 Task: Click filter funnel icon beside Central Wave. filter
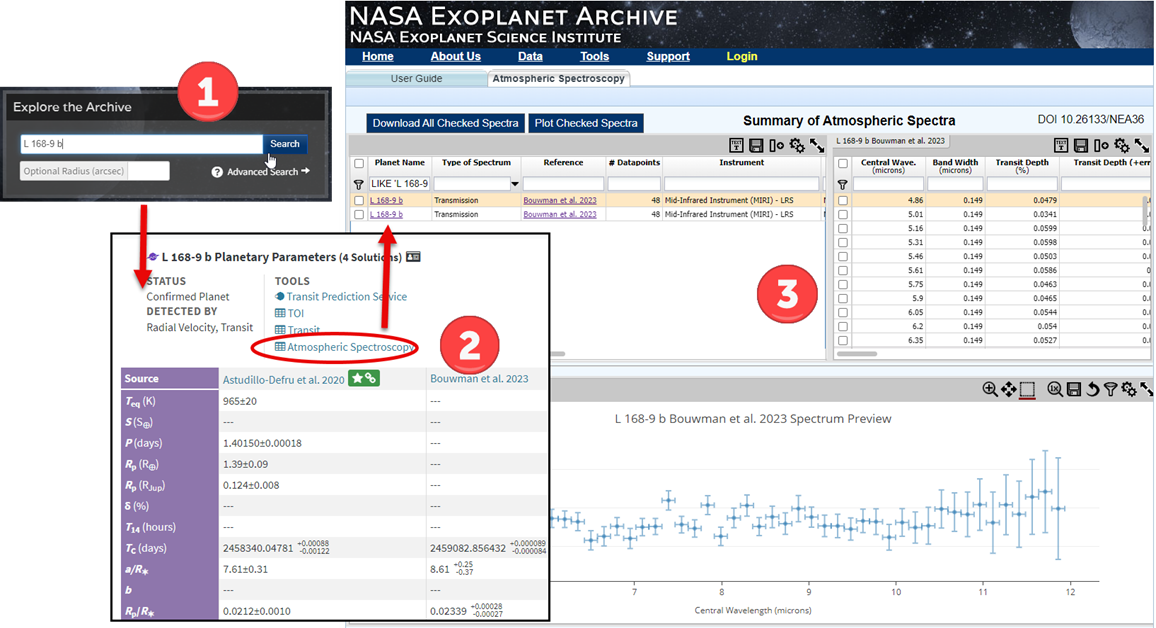point(842,184)
